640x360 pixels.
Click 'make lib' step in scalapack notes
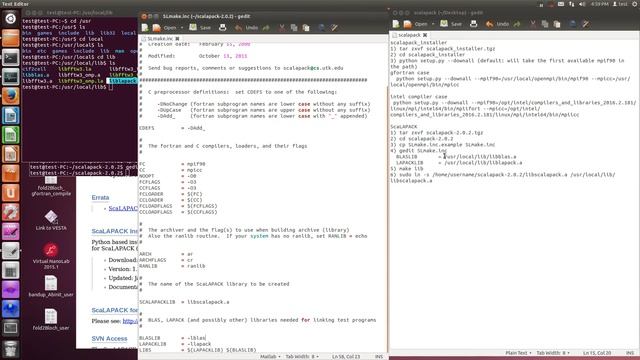pos(407,169)
